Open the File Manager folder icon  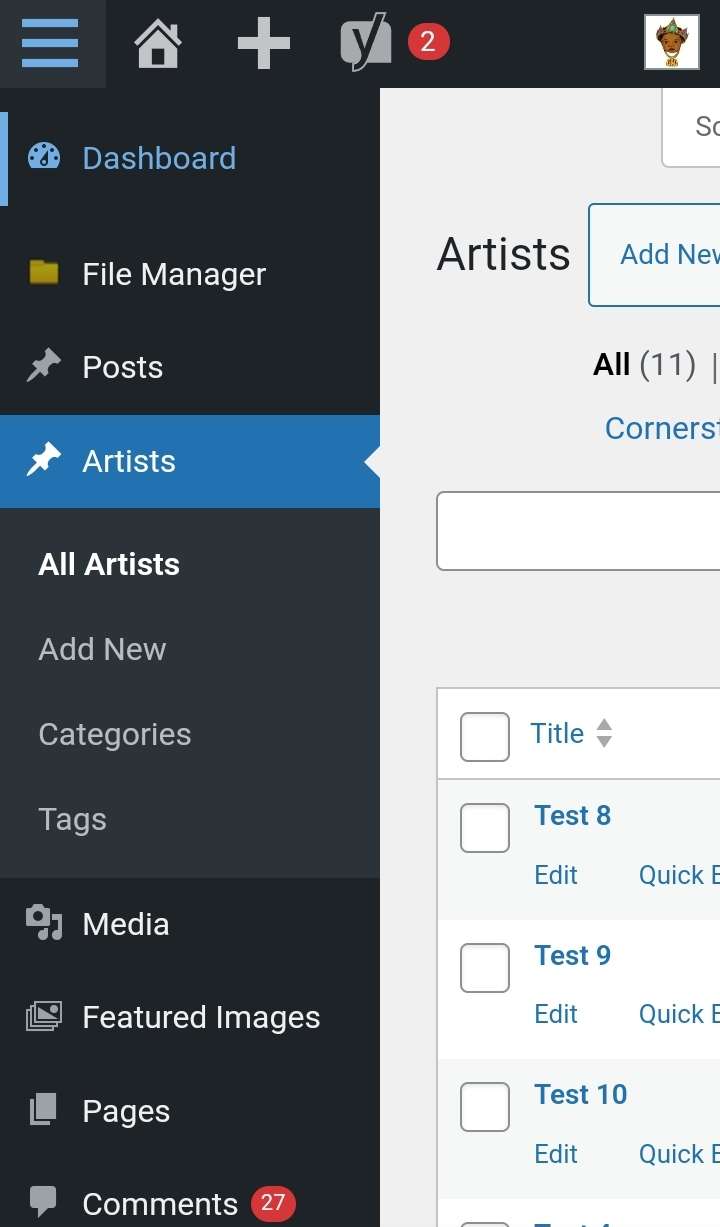click(44, 272)
